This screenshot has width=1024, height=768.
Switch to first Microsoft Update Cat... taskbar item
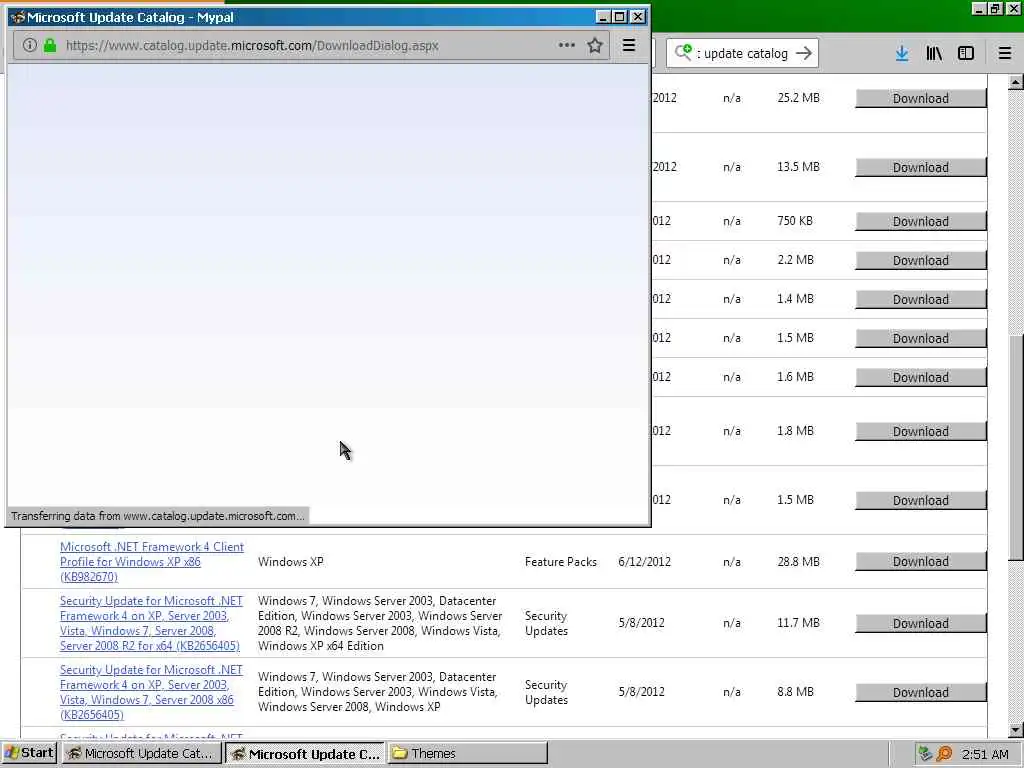click(141, 753)
